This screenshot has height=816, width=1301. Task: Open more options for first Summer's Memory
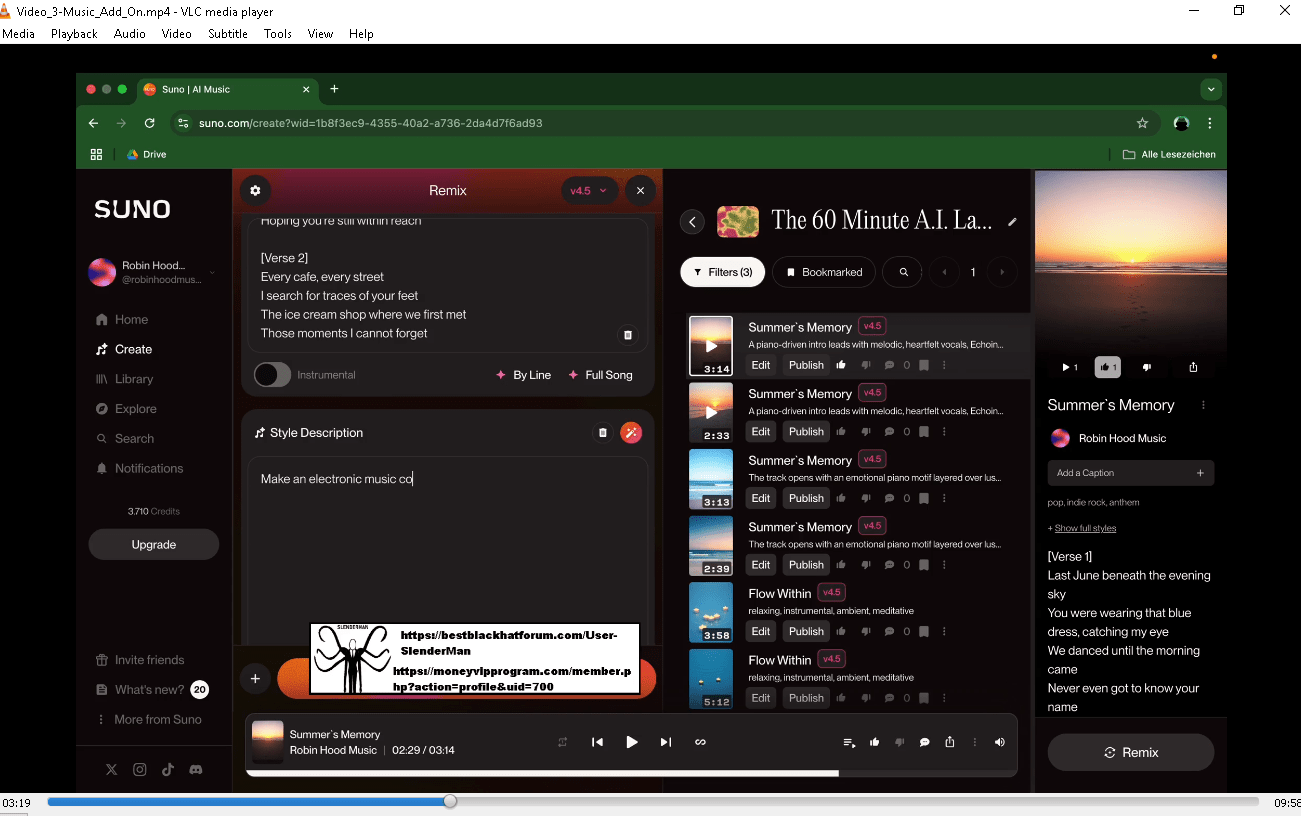(944, 365)
